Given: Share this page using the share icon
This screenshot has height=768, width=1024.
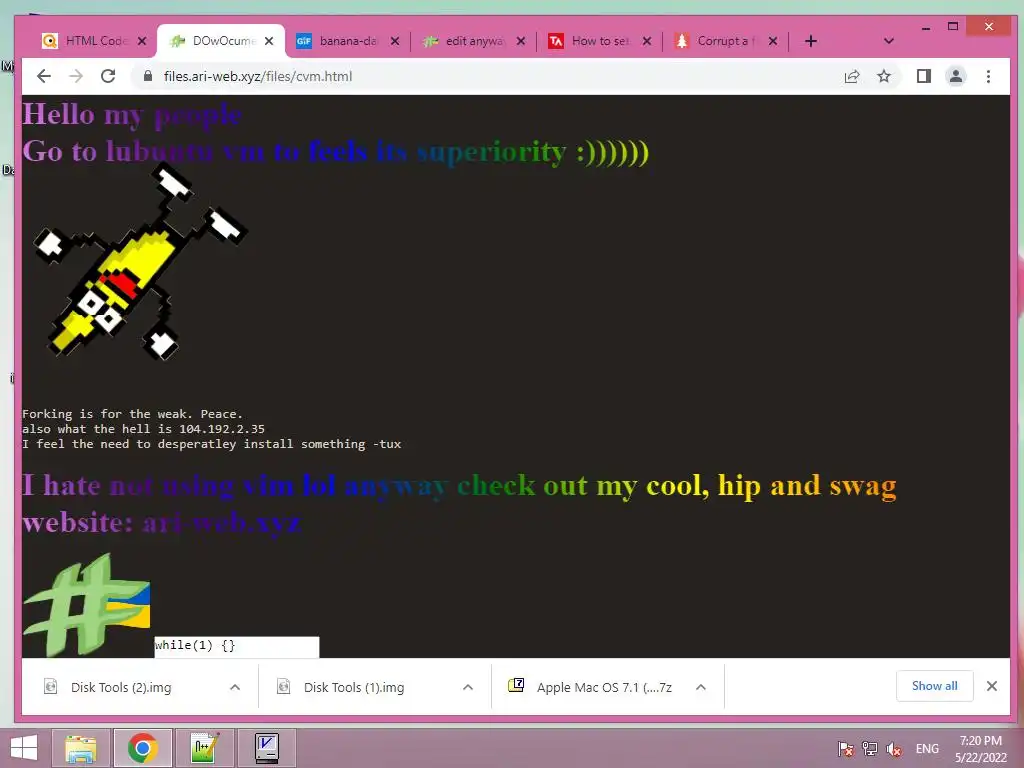Looking at the screenshot, I should pyautogui.click(x=852, y=76).
